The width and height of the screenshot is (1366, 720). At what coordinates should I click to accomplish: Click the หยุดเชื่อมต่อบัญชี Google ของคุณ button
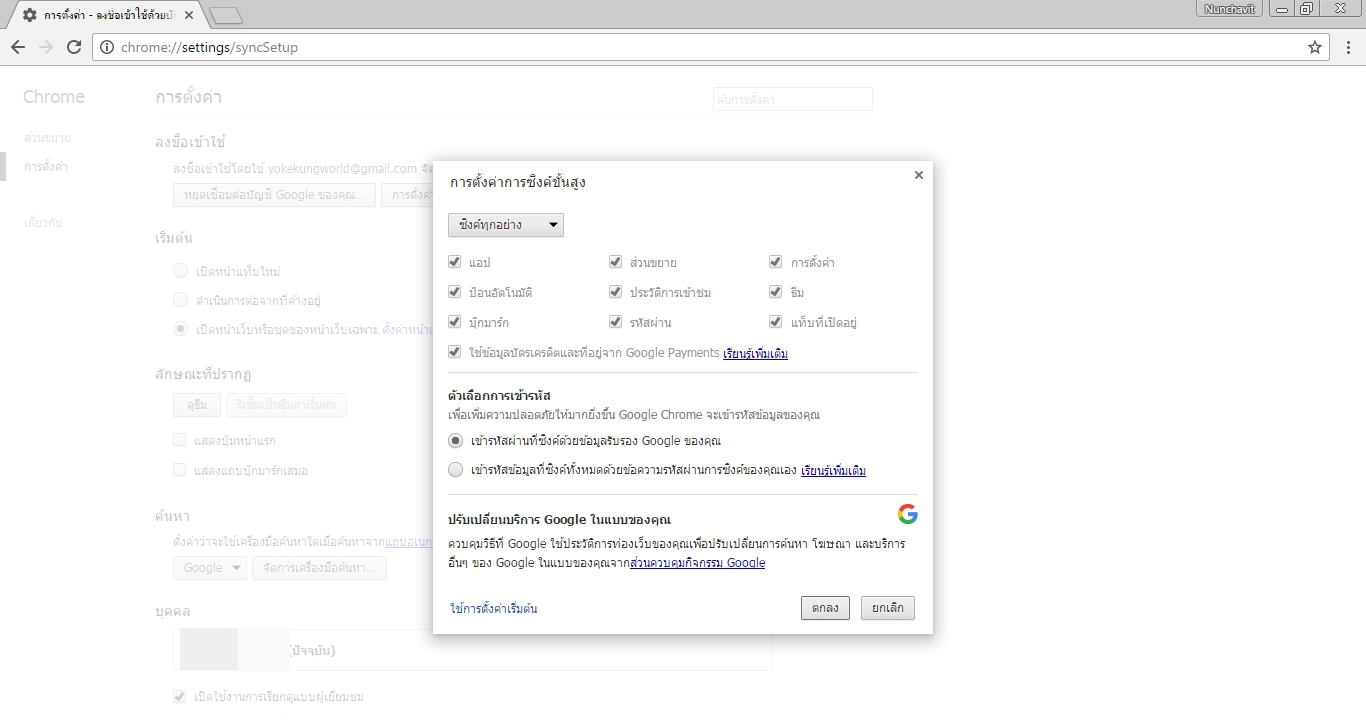click(275, 195)
